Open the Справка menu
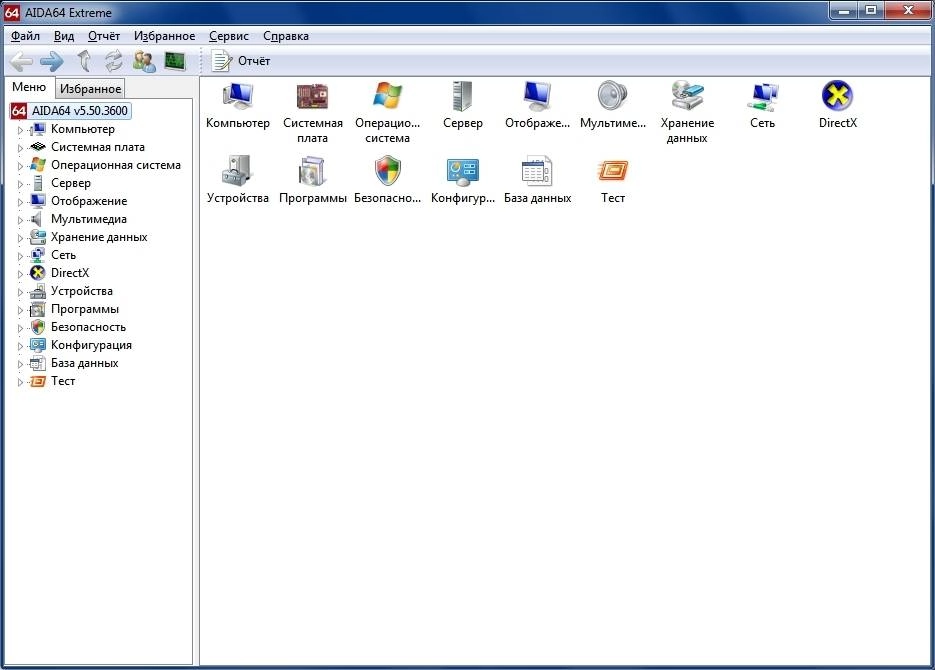935x670 pixels. coord(286,36)
